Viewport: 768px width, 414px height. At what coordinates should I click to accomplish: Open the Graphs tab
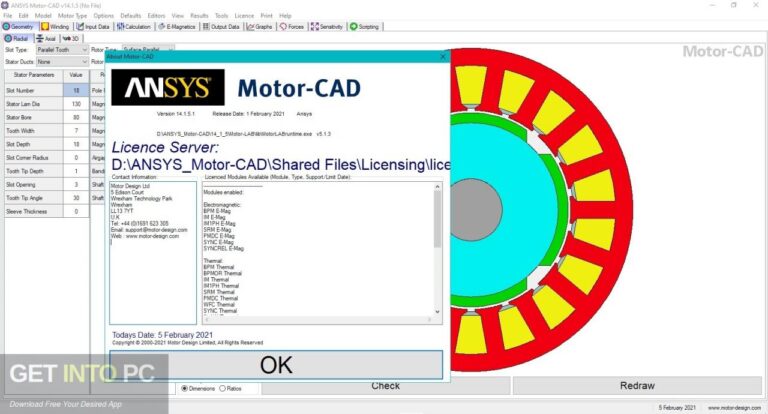(x=260, y=26)
